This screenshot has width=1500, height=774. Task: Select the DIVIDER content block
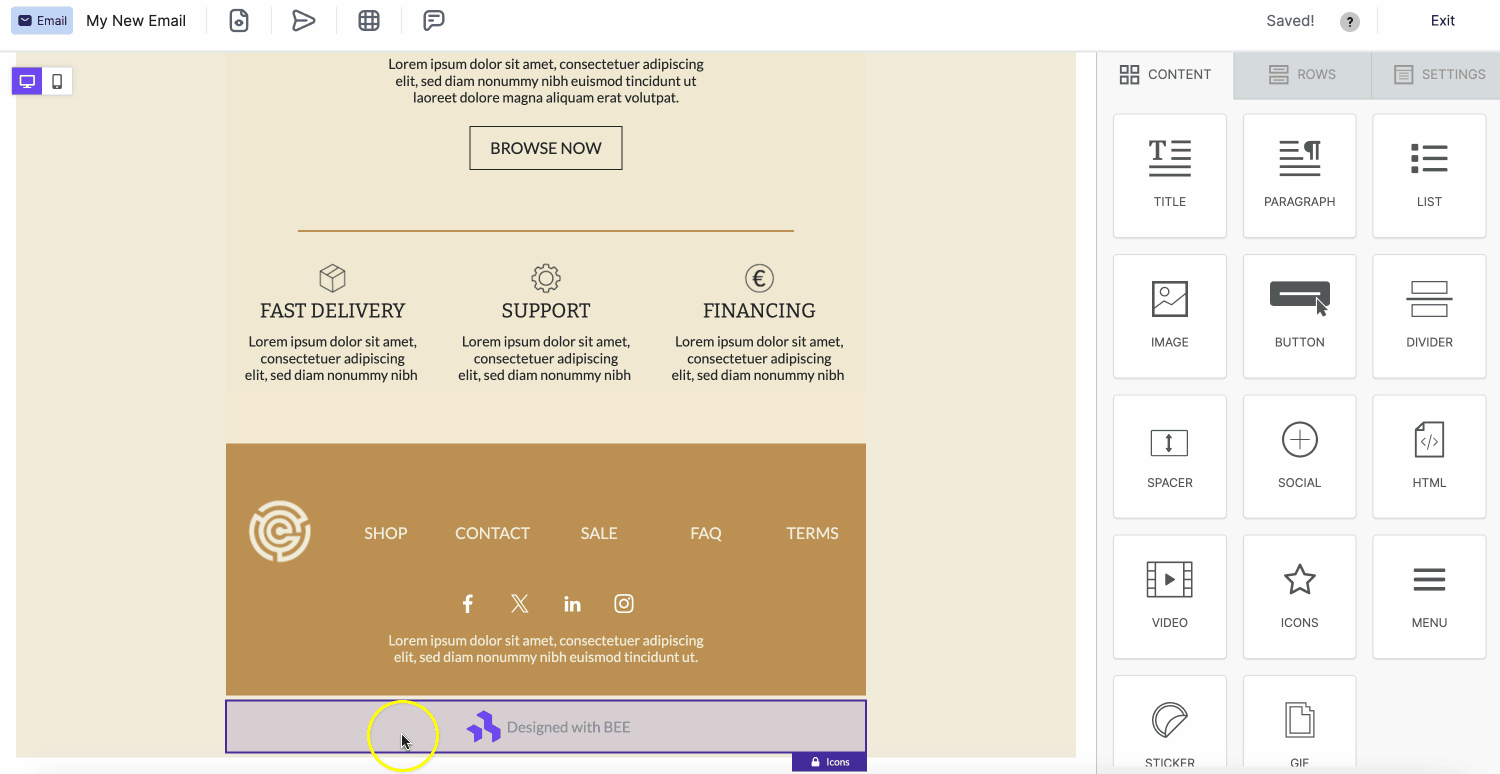coord(1430,316)
